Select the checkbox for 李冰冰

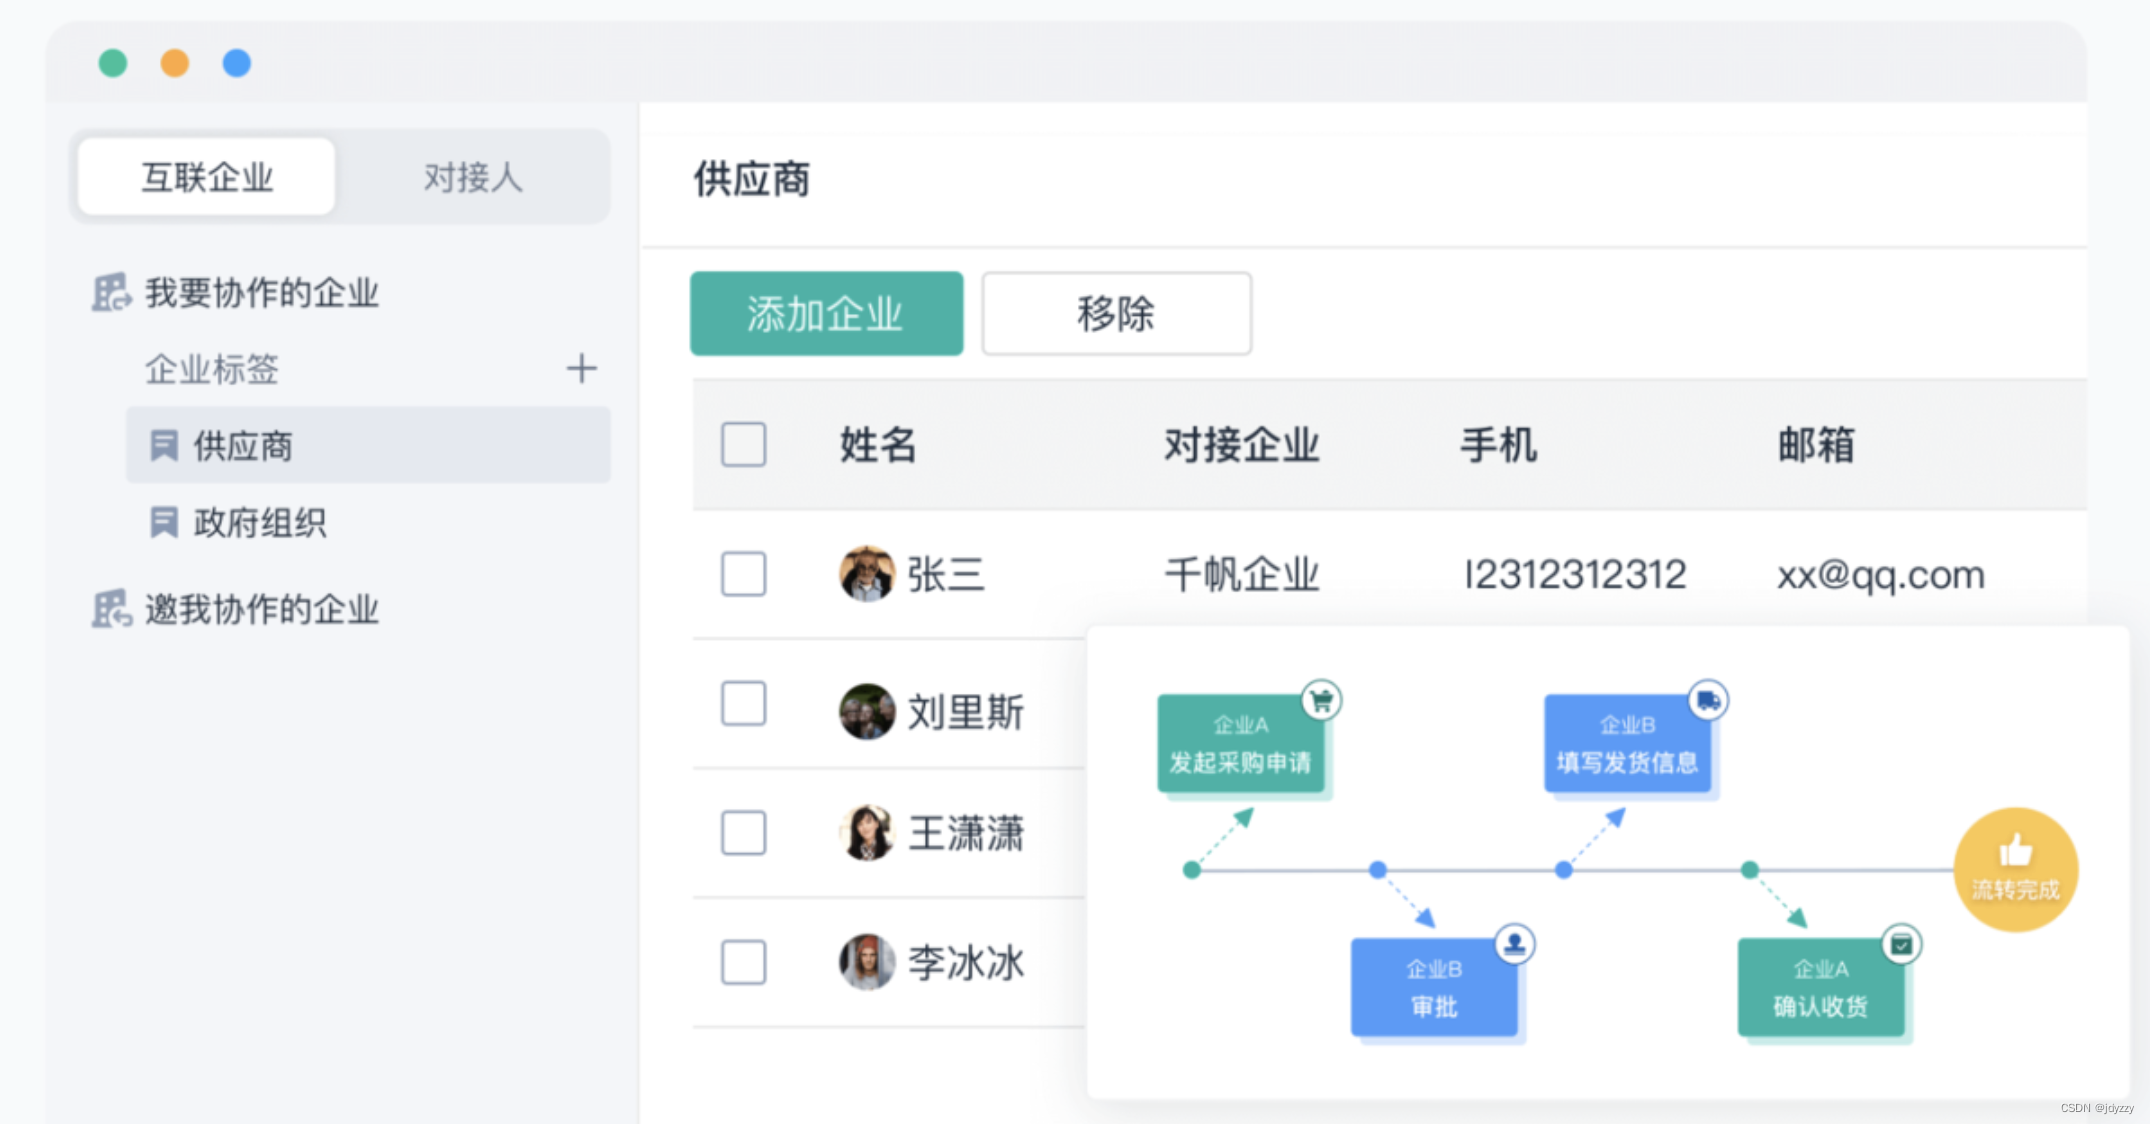pos(743,962)
